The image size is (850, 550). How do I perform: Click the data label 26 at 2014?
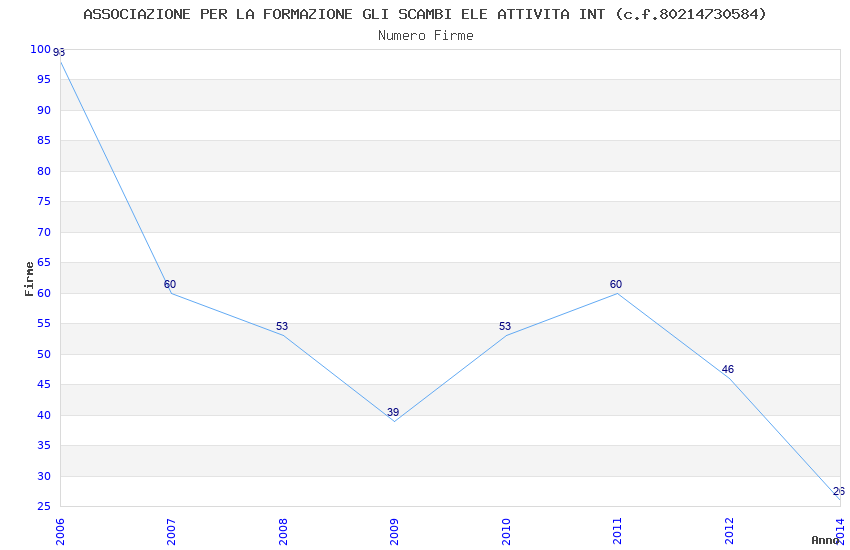pyautogui.click(x=839, y=492)
